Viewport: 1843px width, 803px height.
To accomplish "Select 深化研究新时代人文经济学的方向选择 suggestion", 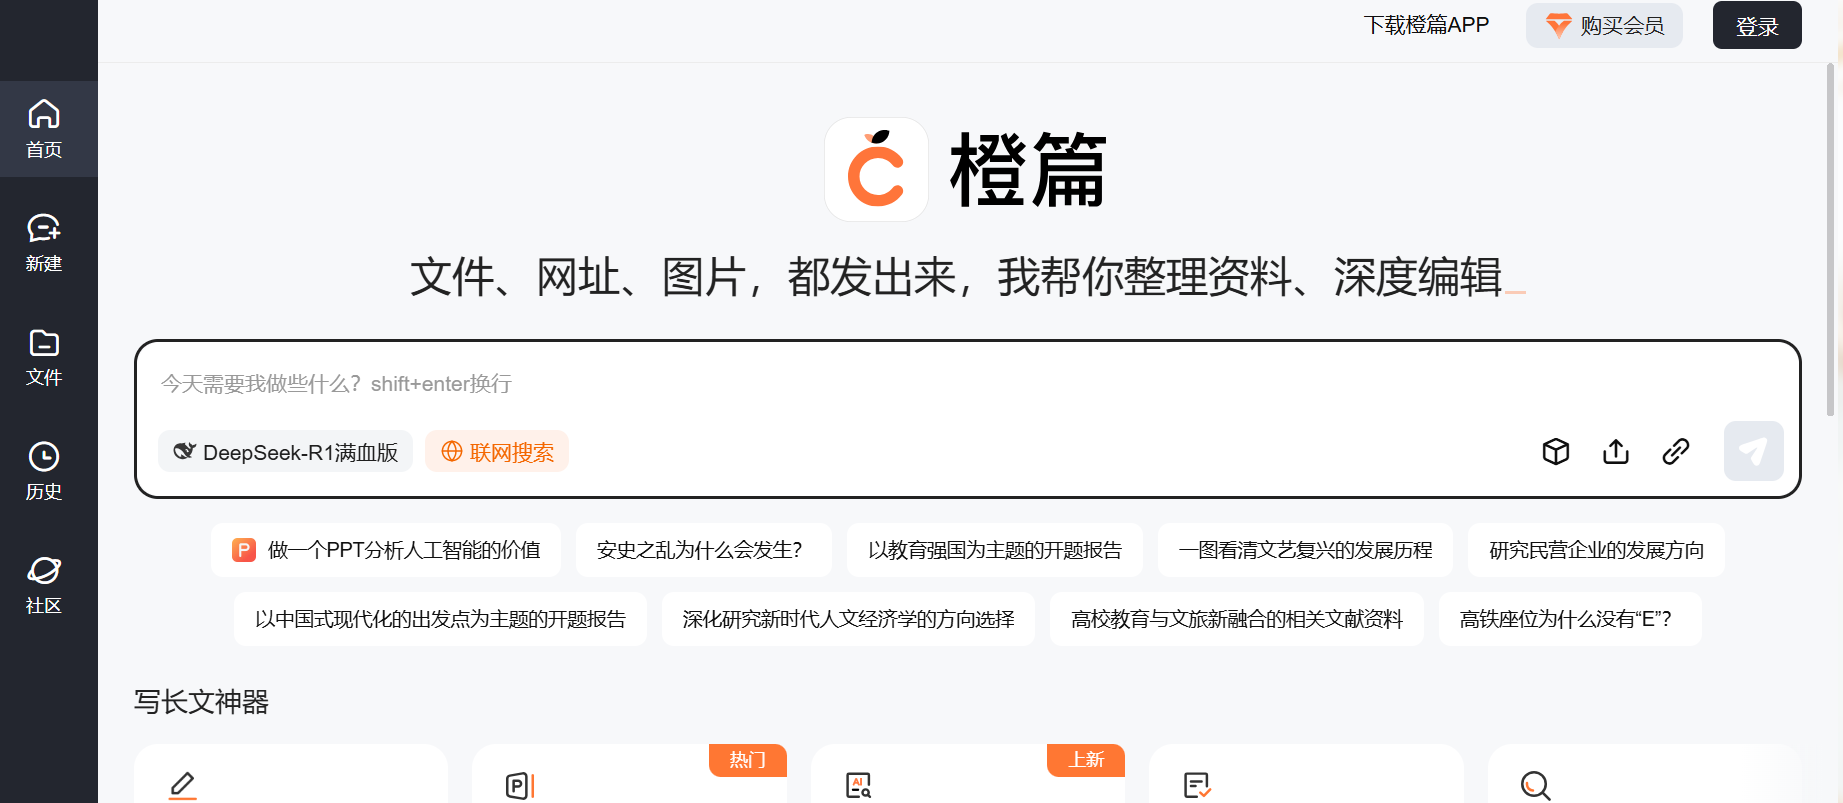I will click(848, 619).
